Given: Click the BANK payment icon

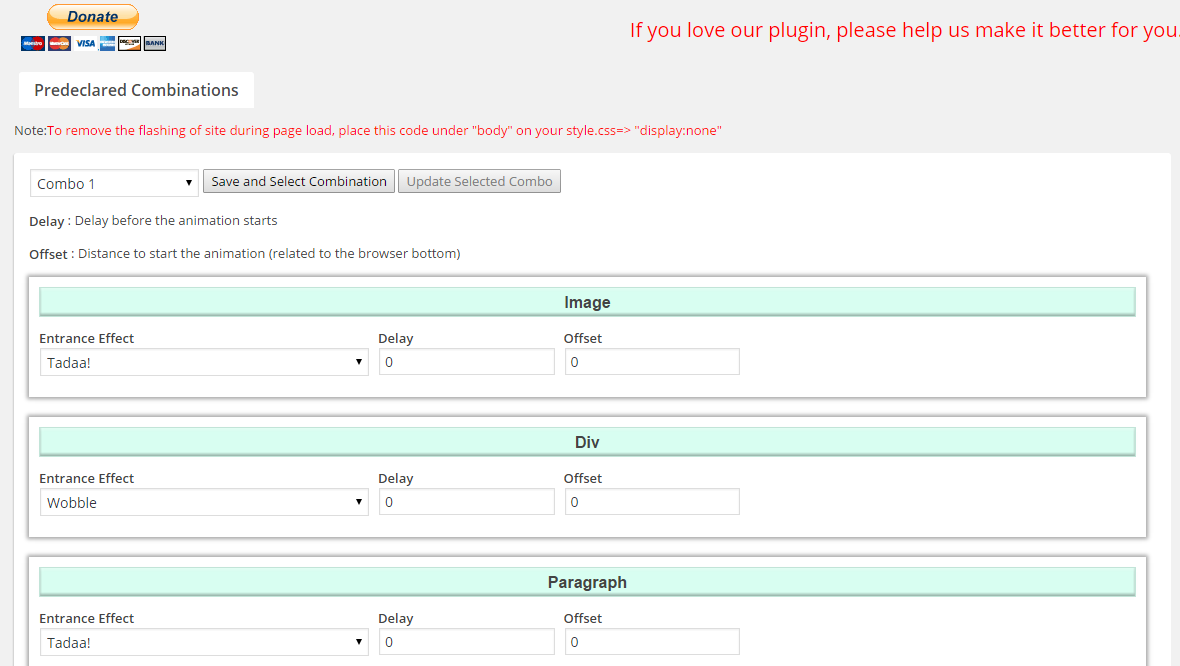Looking at the screenshot, I should click(155, 44).
